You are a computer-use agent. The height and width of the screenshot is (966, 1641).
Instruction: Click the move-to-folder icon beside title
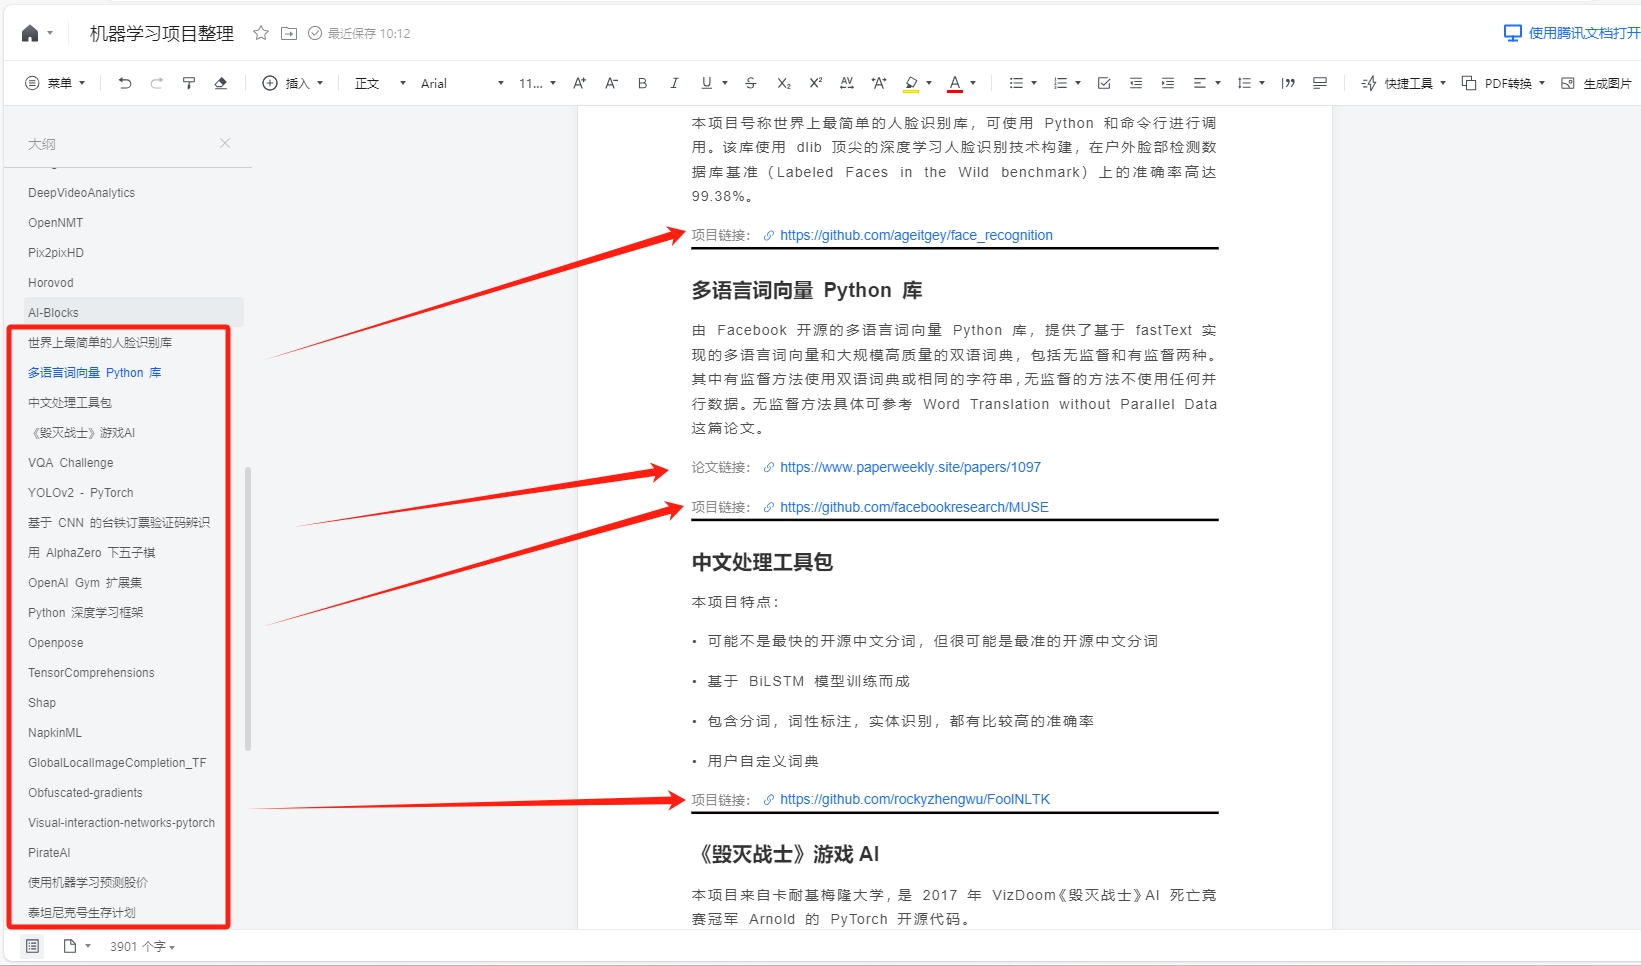coord(289,33)
